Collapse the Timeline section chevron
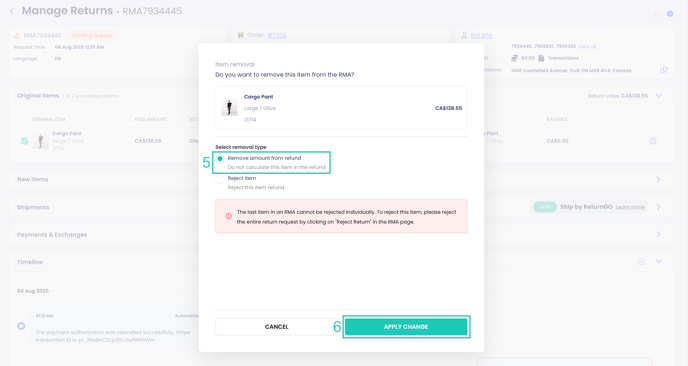Image resolution: width=688 pixels, height=366 pixels. pyautogui.click(x=659, y=262)
